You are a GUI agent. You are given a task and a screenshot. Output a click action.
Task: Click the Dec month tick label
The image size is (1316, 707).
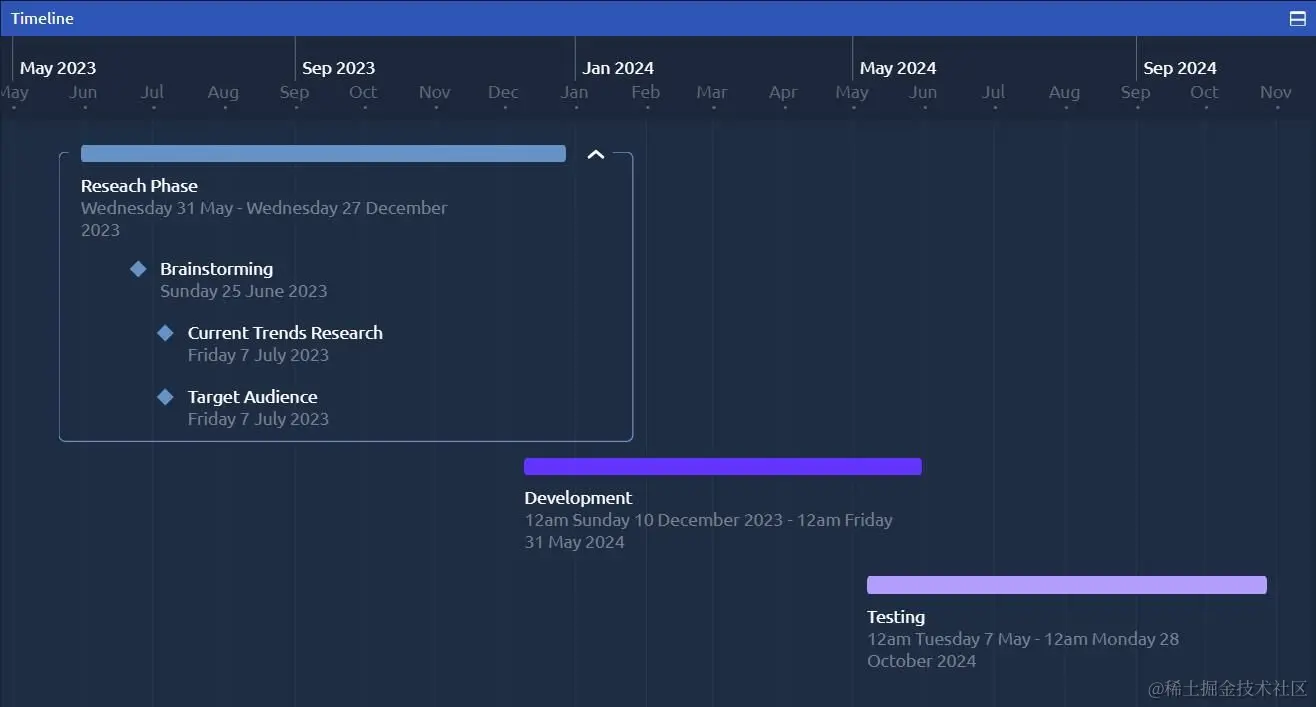[503, 92]
